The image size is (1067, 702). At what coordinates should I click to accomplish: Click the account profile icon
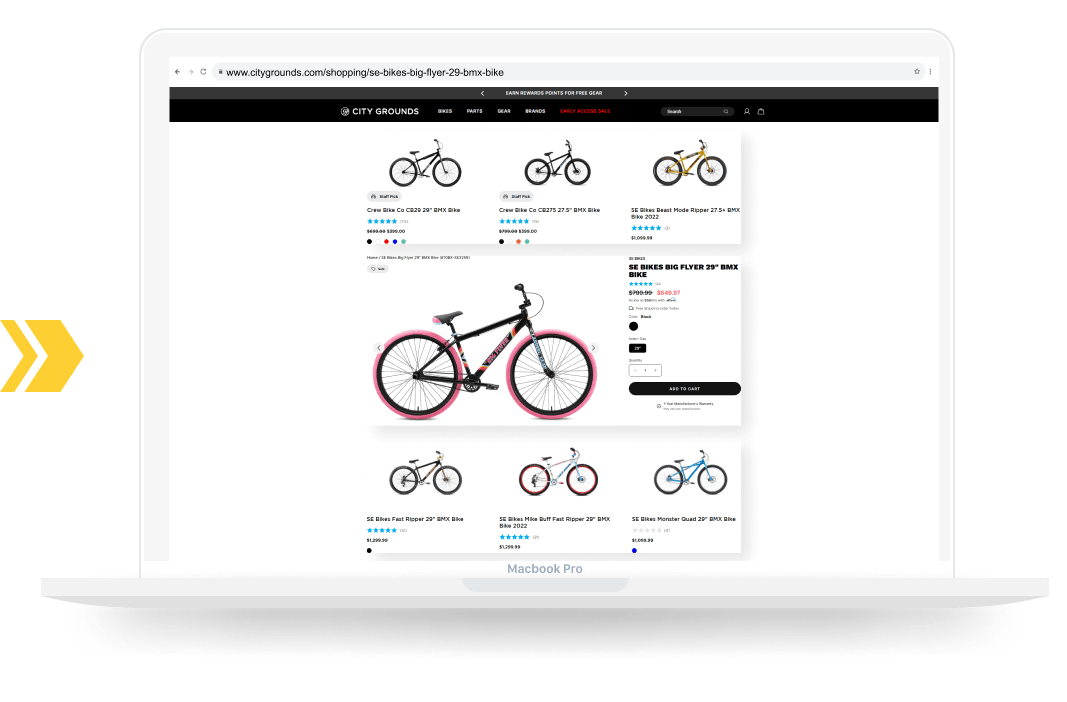tap(747, 111)
